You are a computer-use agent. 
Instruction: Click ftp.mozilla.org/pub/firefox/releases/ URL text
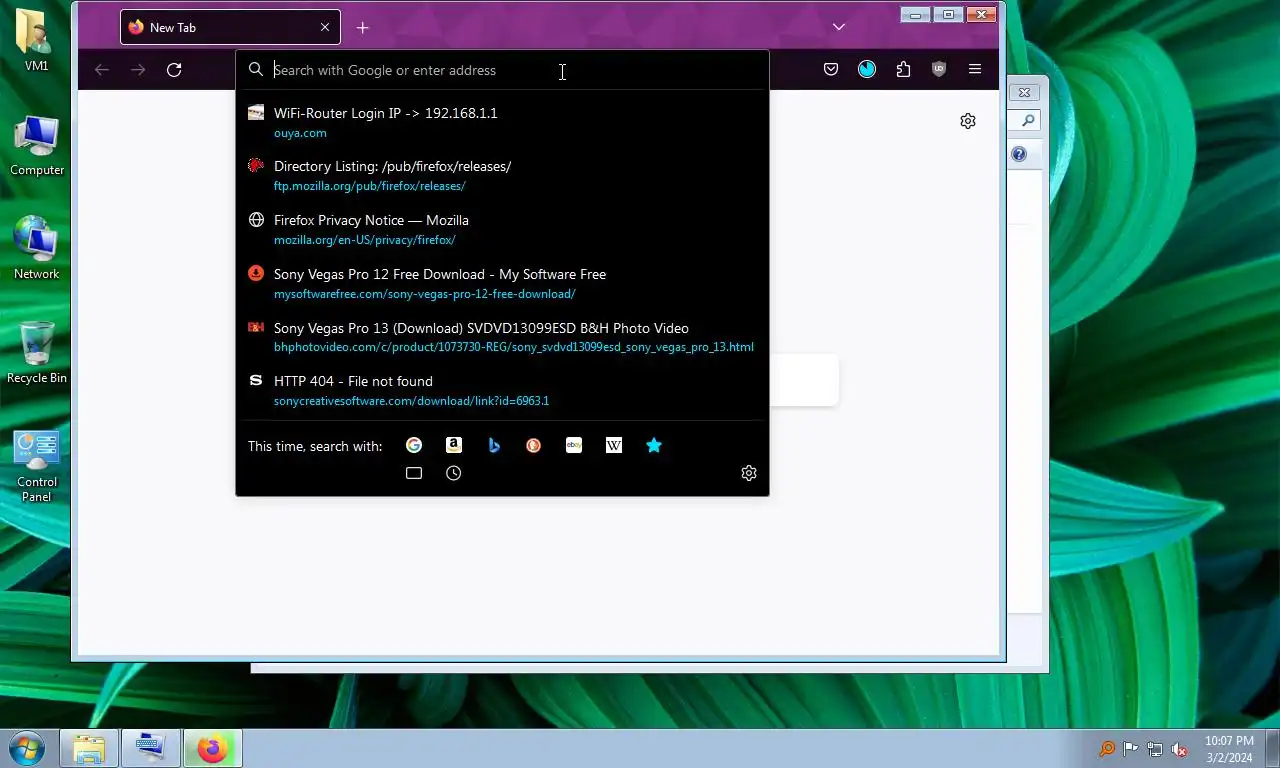click(x=370, y=186)
